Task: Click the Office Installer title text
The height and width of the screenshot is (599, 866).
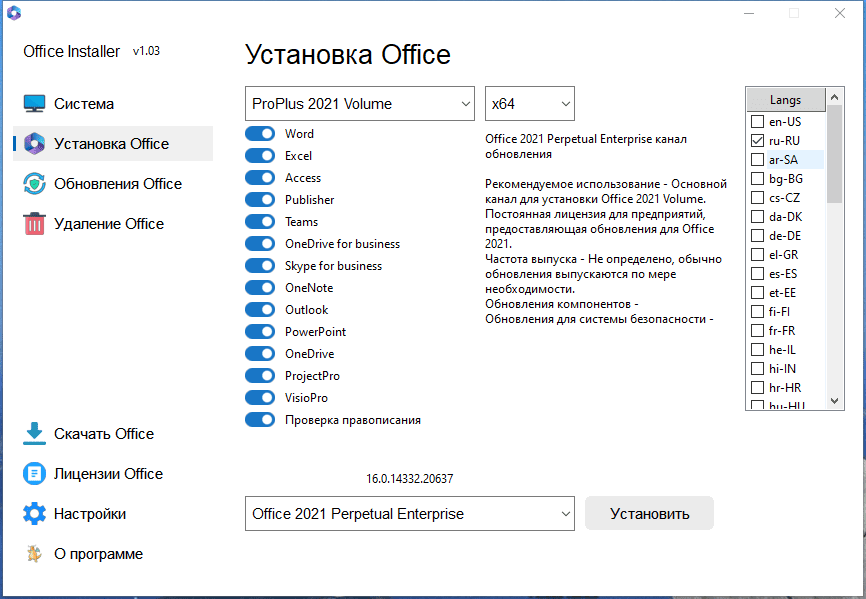Action: coord(71,51)
